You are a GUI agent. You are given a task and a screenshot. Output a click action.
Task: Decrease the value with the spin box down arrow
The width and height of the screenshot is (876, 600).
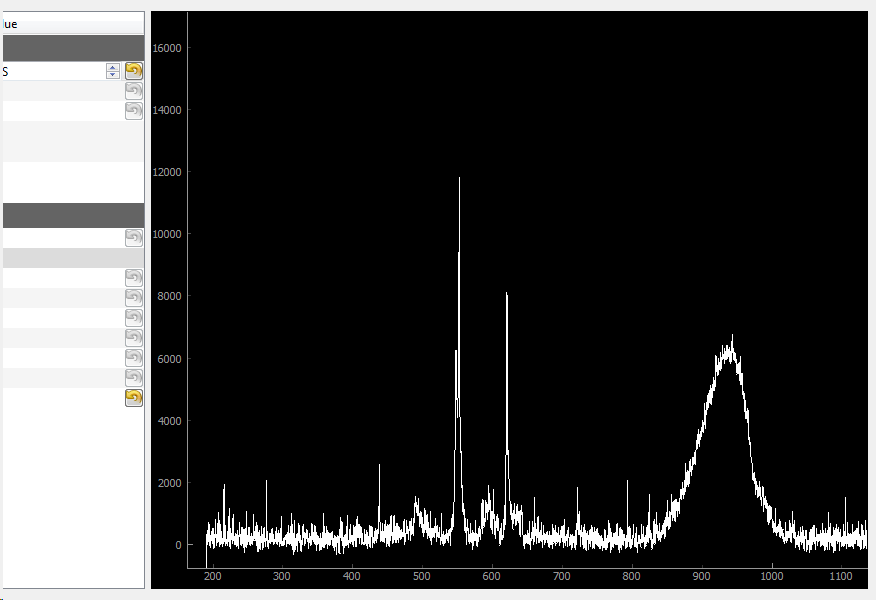(113, 75)
